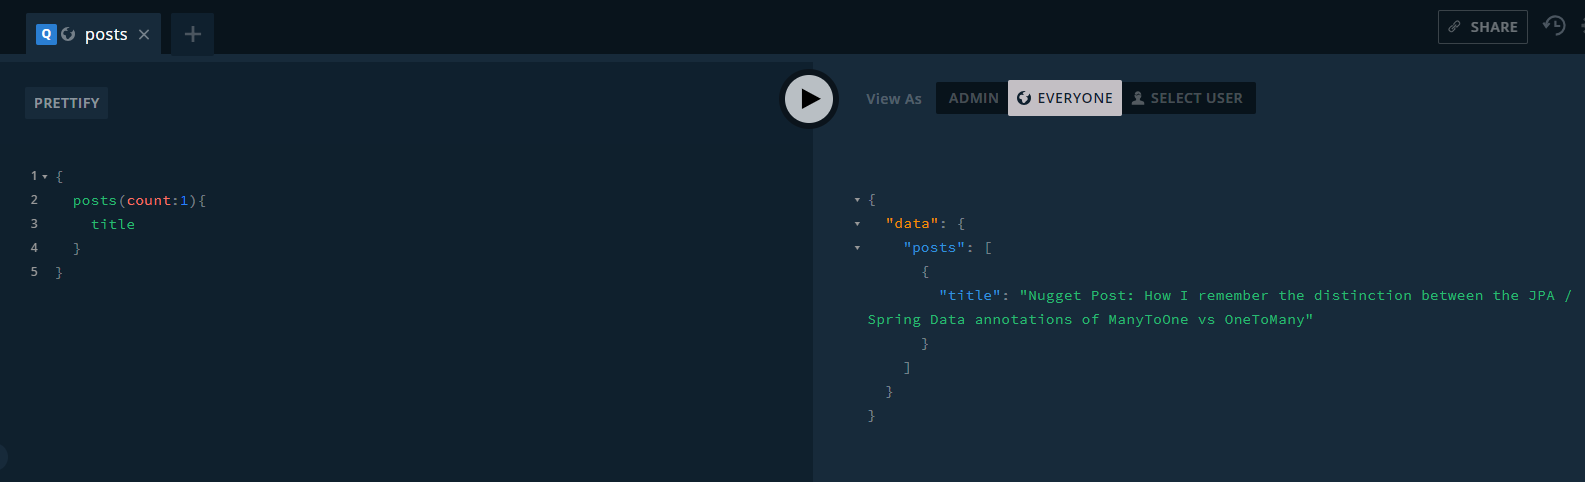Click the blue Q icon on posts tab
The width and height of the screenshot is (1585, 482).
tap(46, 34)
